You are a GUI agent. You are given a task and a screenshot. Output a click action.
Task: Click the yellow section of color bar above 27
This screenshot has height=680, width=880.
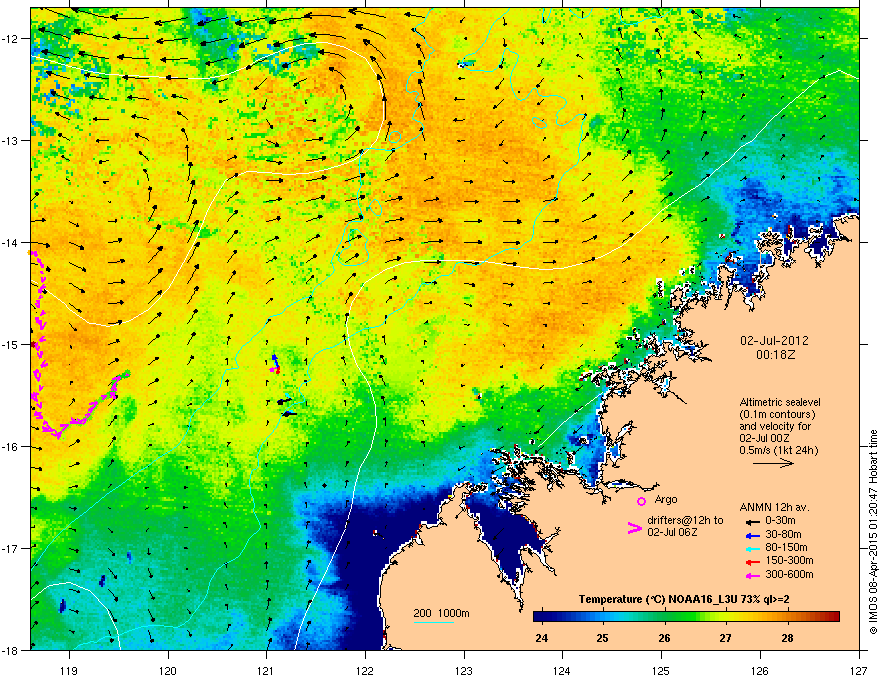(726, 617)
